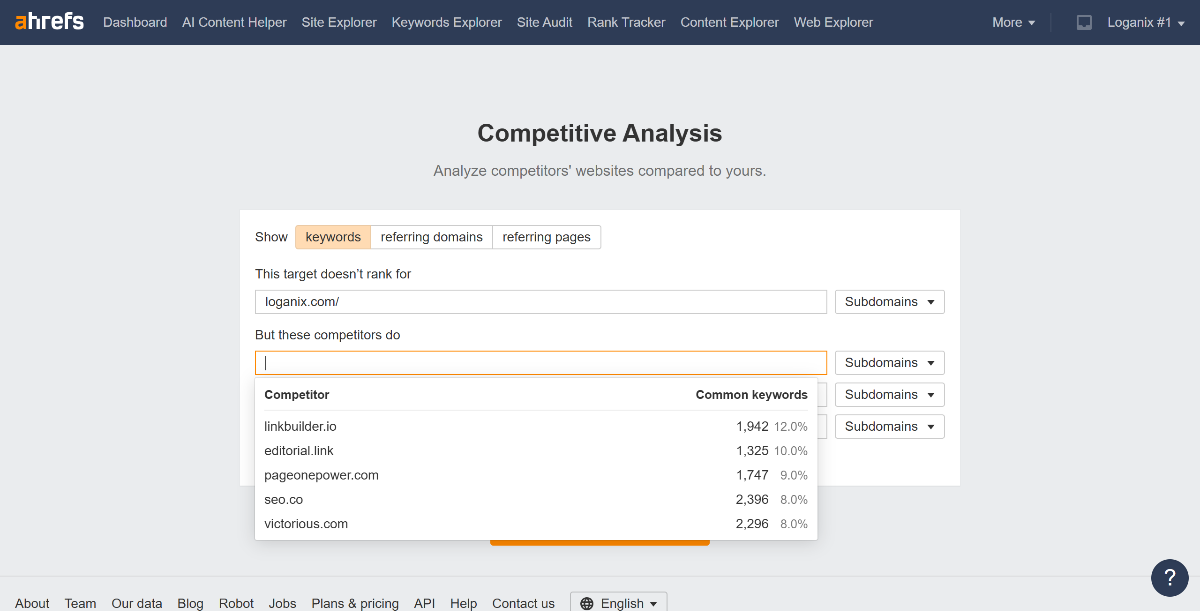Image resolution: width=1200 pixels, height=611 pixels.
Task: Click the Contact us footer link
Action: (523, 603)
